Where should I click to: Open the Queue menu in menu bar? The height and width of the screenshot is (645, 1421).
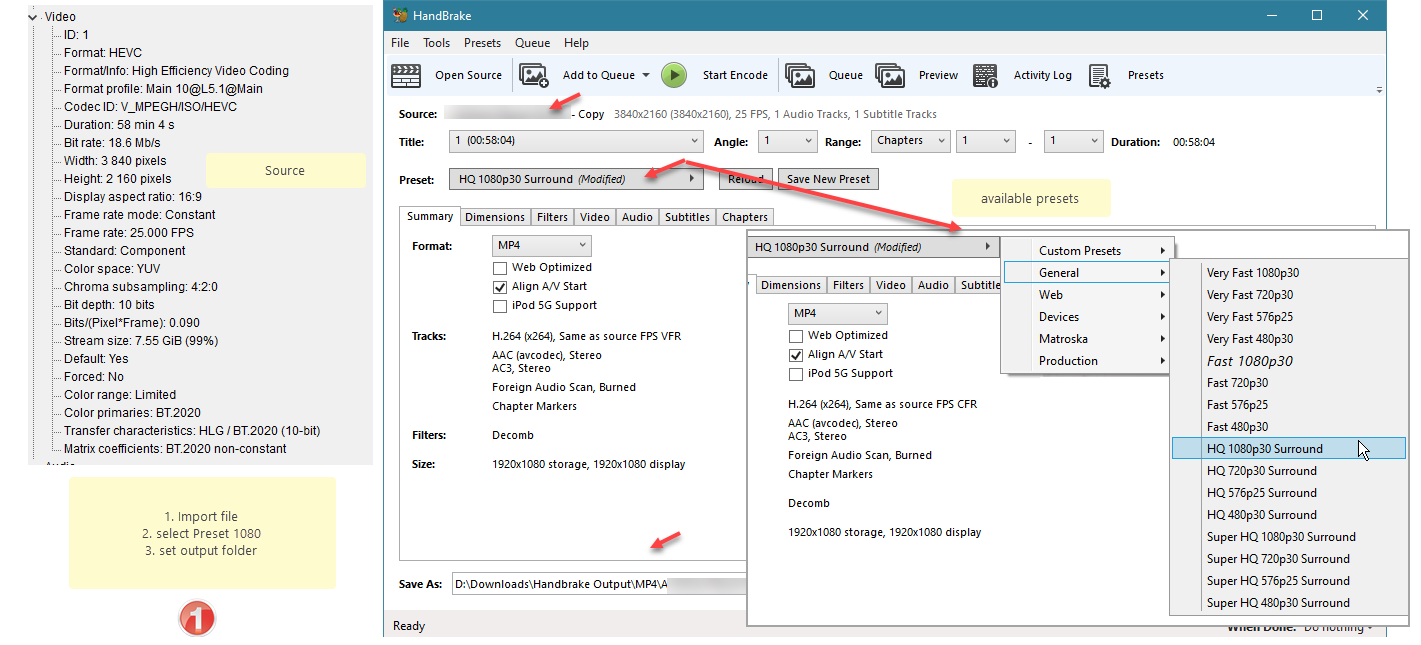(x=532, y=43)
